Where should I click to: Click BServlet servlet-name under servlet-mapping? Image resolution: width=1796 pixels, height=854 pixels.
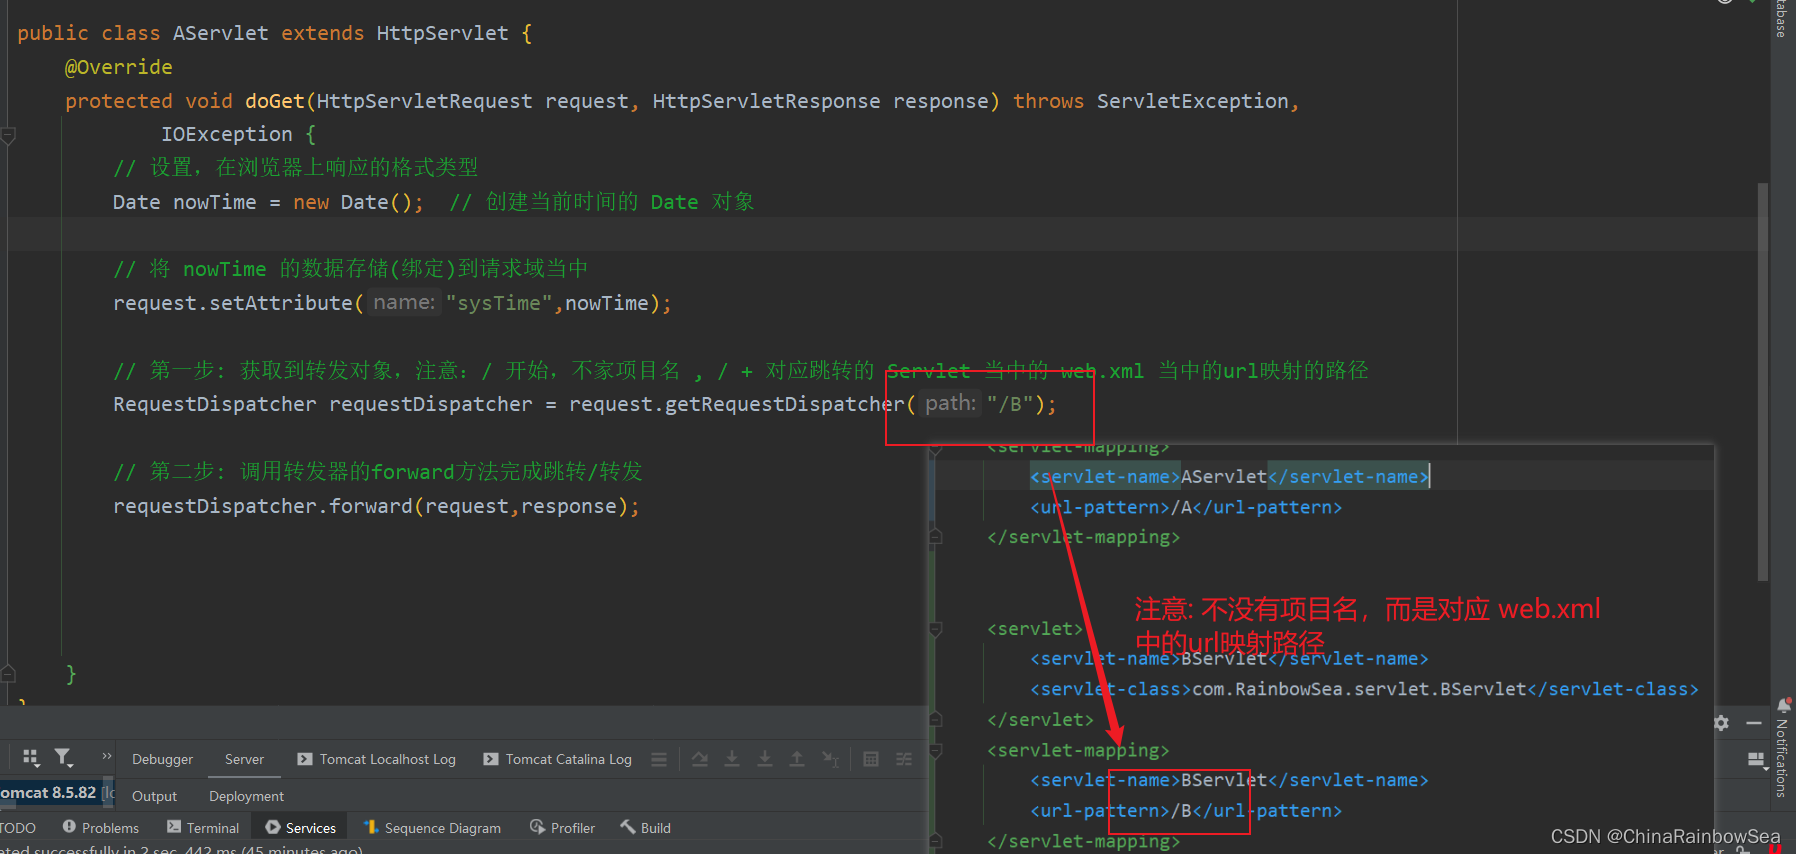pos(1224,780)
